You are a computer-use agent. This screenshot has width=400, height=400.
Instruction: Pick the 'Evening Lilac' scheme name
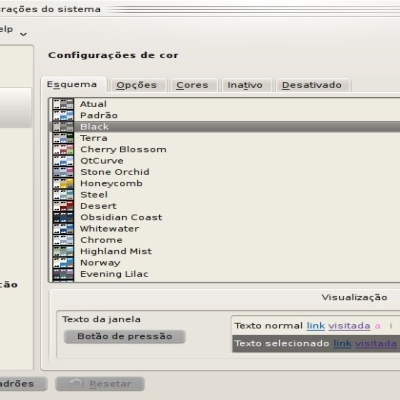(114, 274)
